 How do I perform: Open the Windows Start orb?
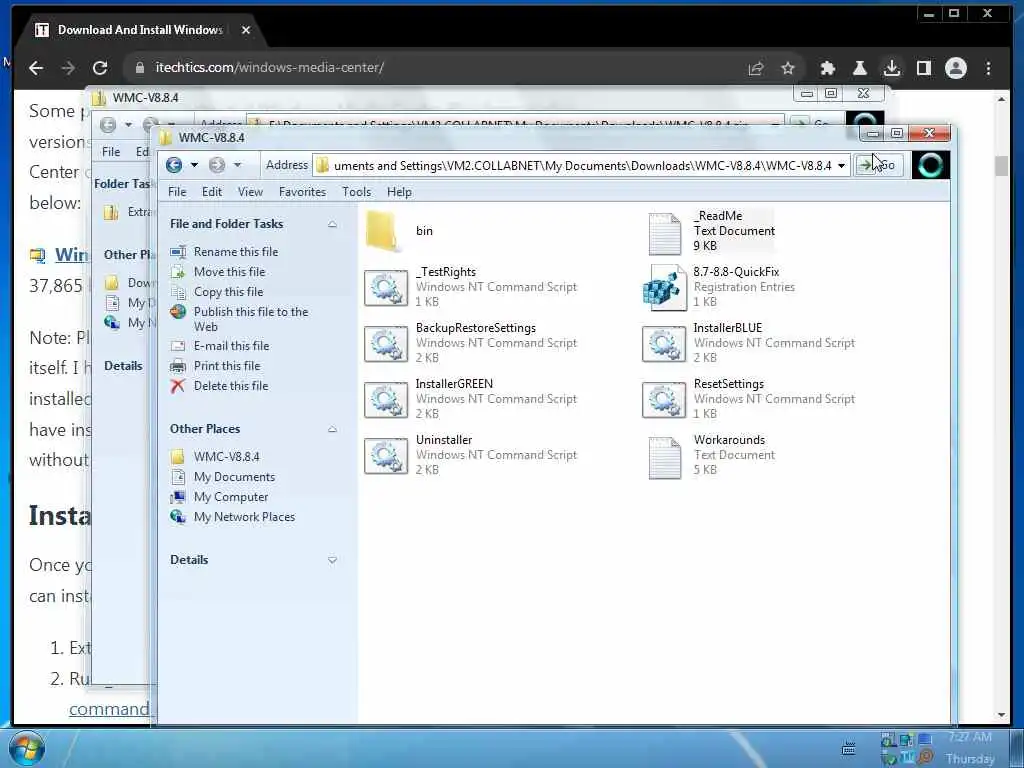[26, 748]
